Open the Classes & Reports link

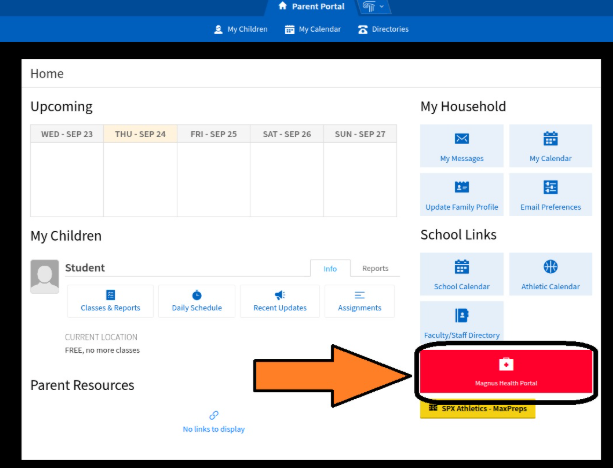(x=110, y=308)
